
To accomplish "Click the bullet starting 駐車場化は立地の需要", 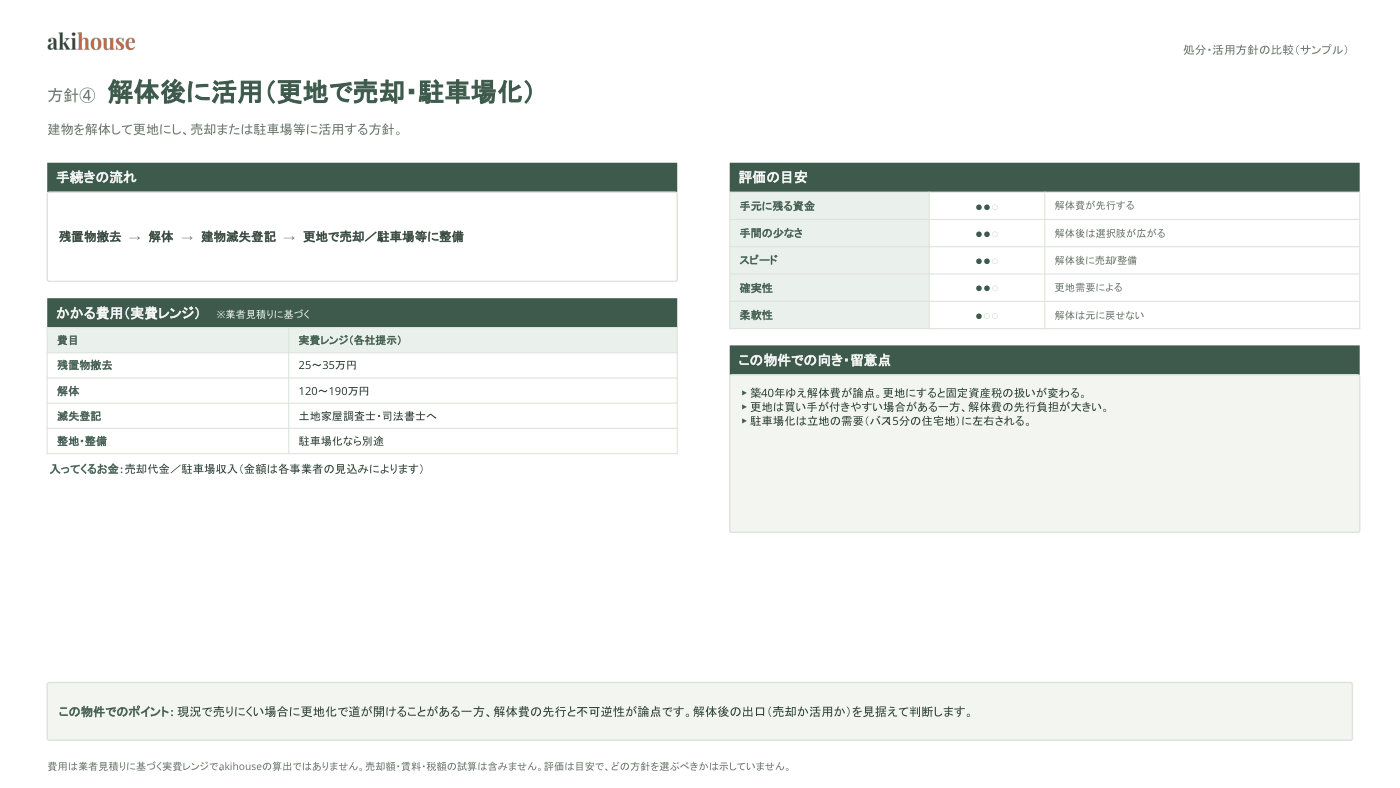I will (886, 421).
